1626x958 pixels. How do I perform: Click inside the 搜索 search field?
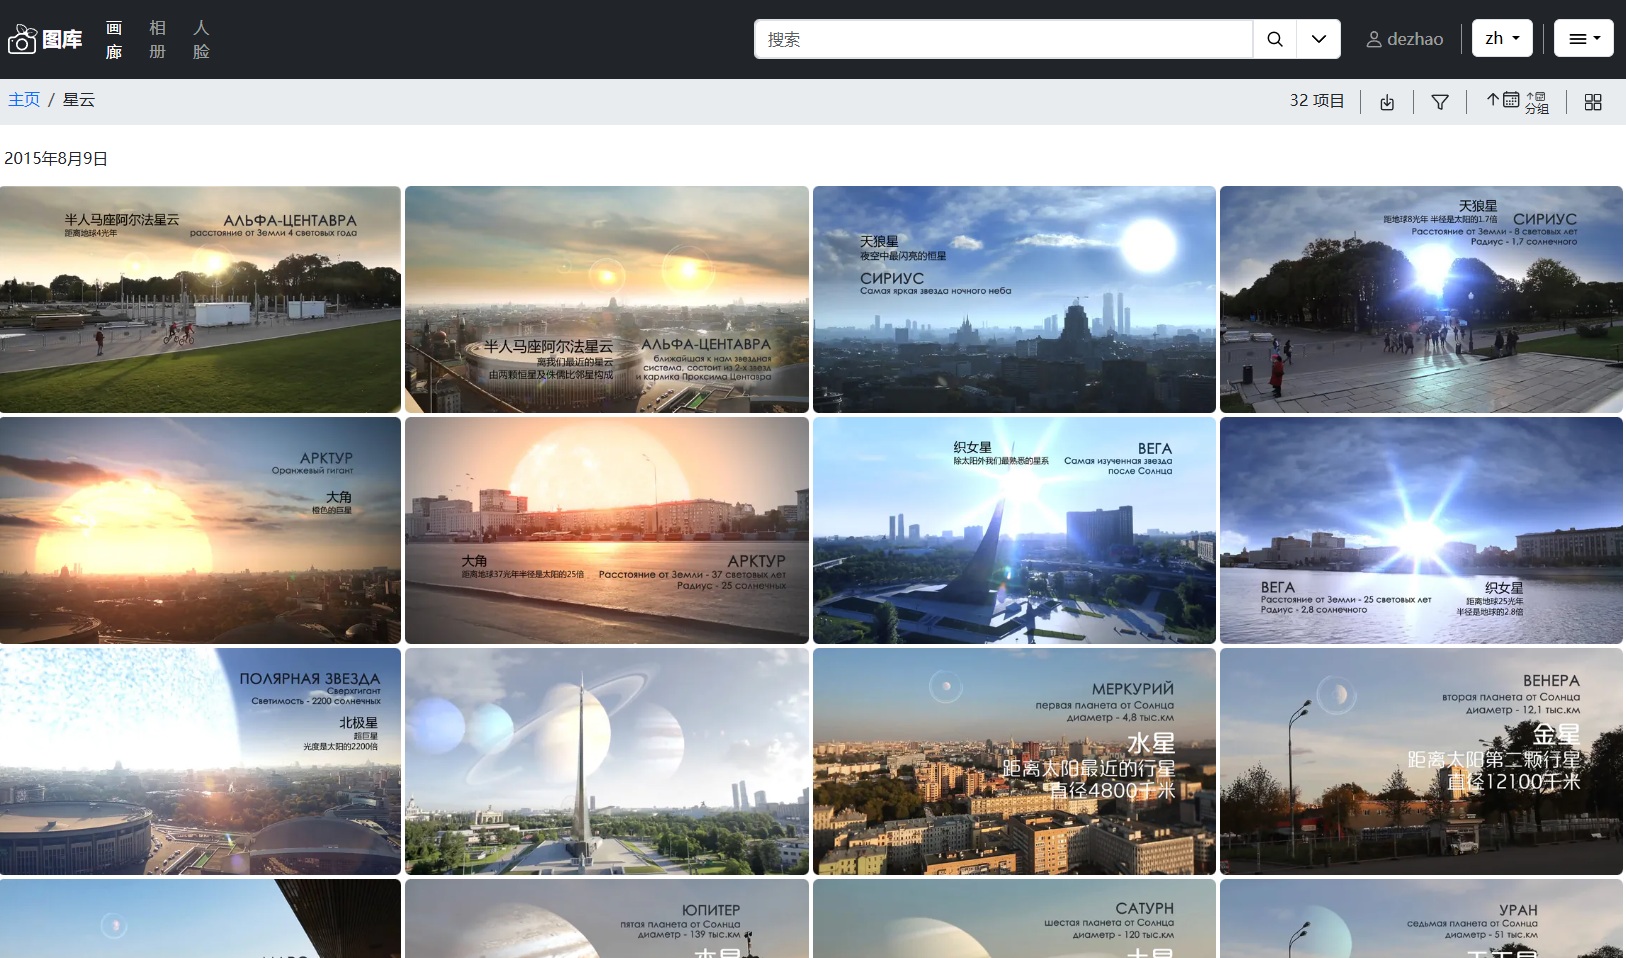point(1003,39)
